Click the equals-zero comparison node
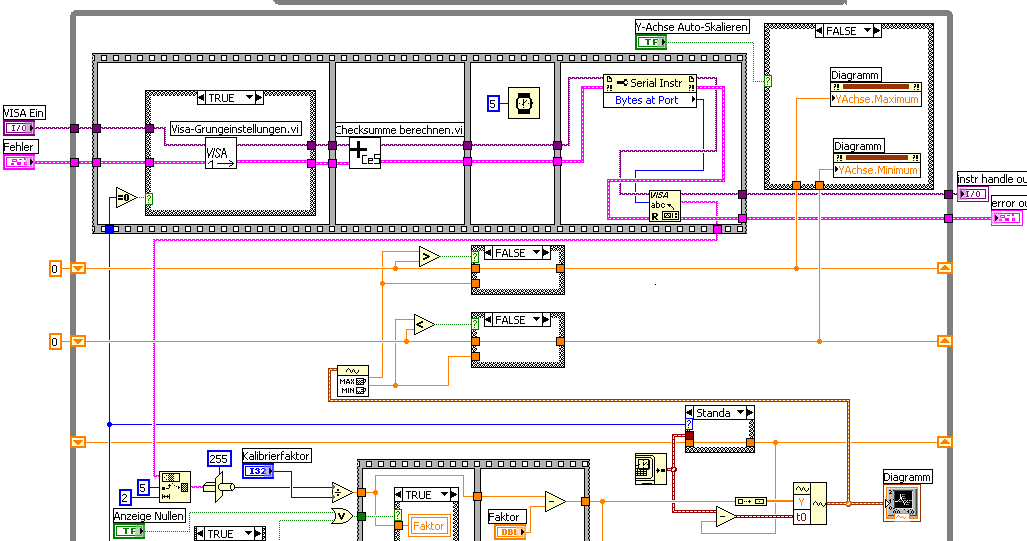The height and width of the screenshot is (541, 1027). point(125,197)
